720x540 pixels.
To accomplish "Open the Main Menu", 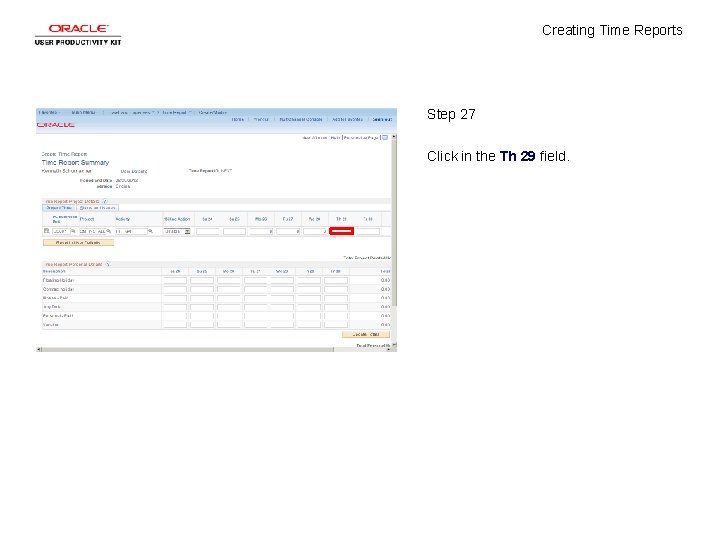I will point(84,112).
